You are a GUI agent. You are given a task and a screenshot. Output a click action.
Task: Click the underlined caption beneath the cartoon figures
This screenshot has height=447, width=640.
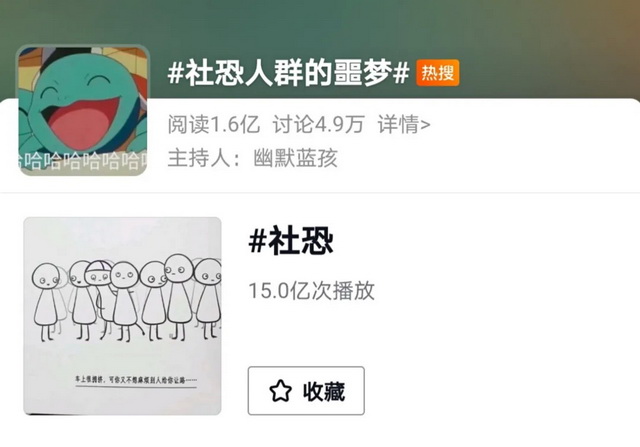(x=136, y=380)
